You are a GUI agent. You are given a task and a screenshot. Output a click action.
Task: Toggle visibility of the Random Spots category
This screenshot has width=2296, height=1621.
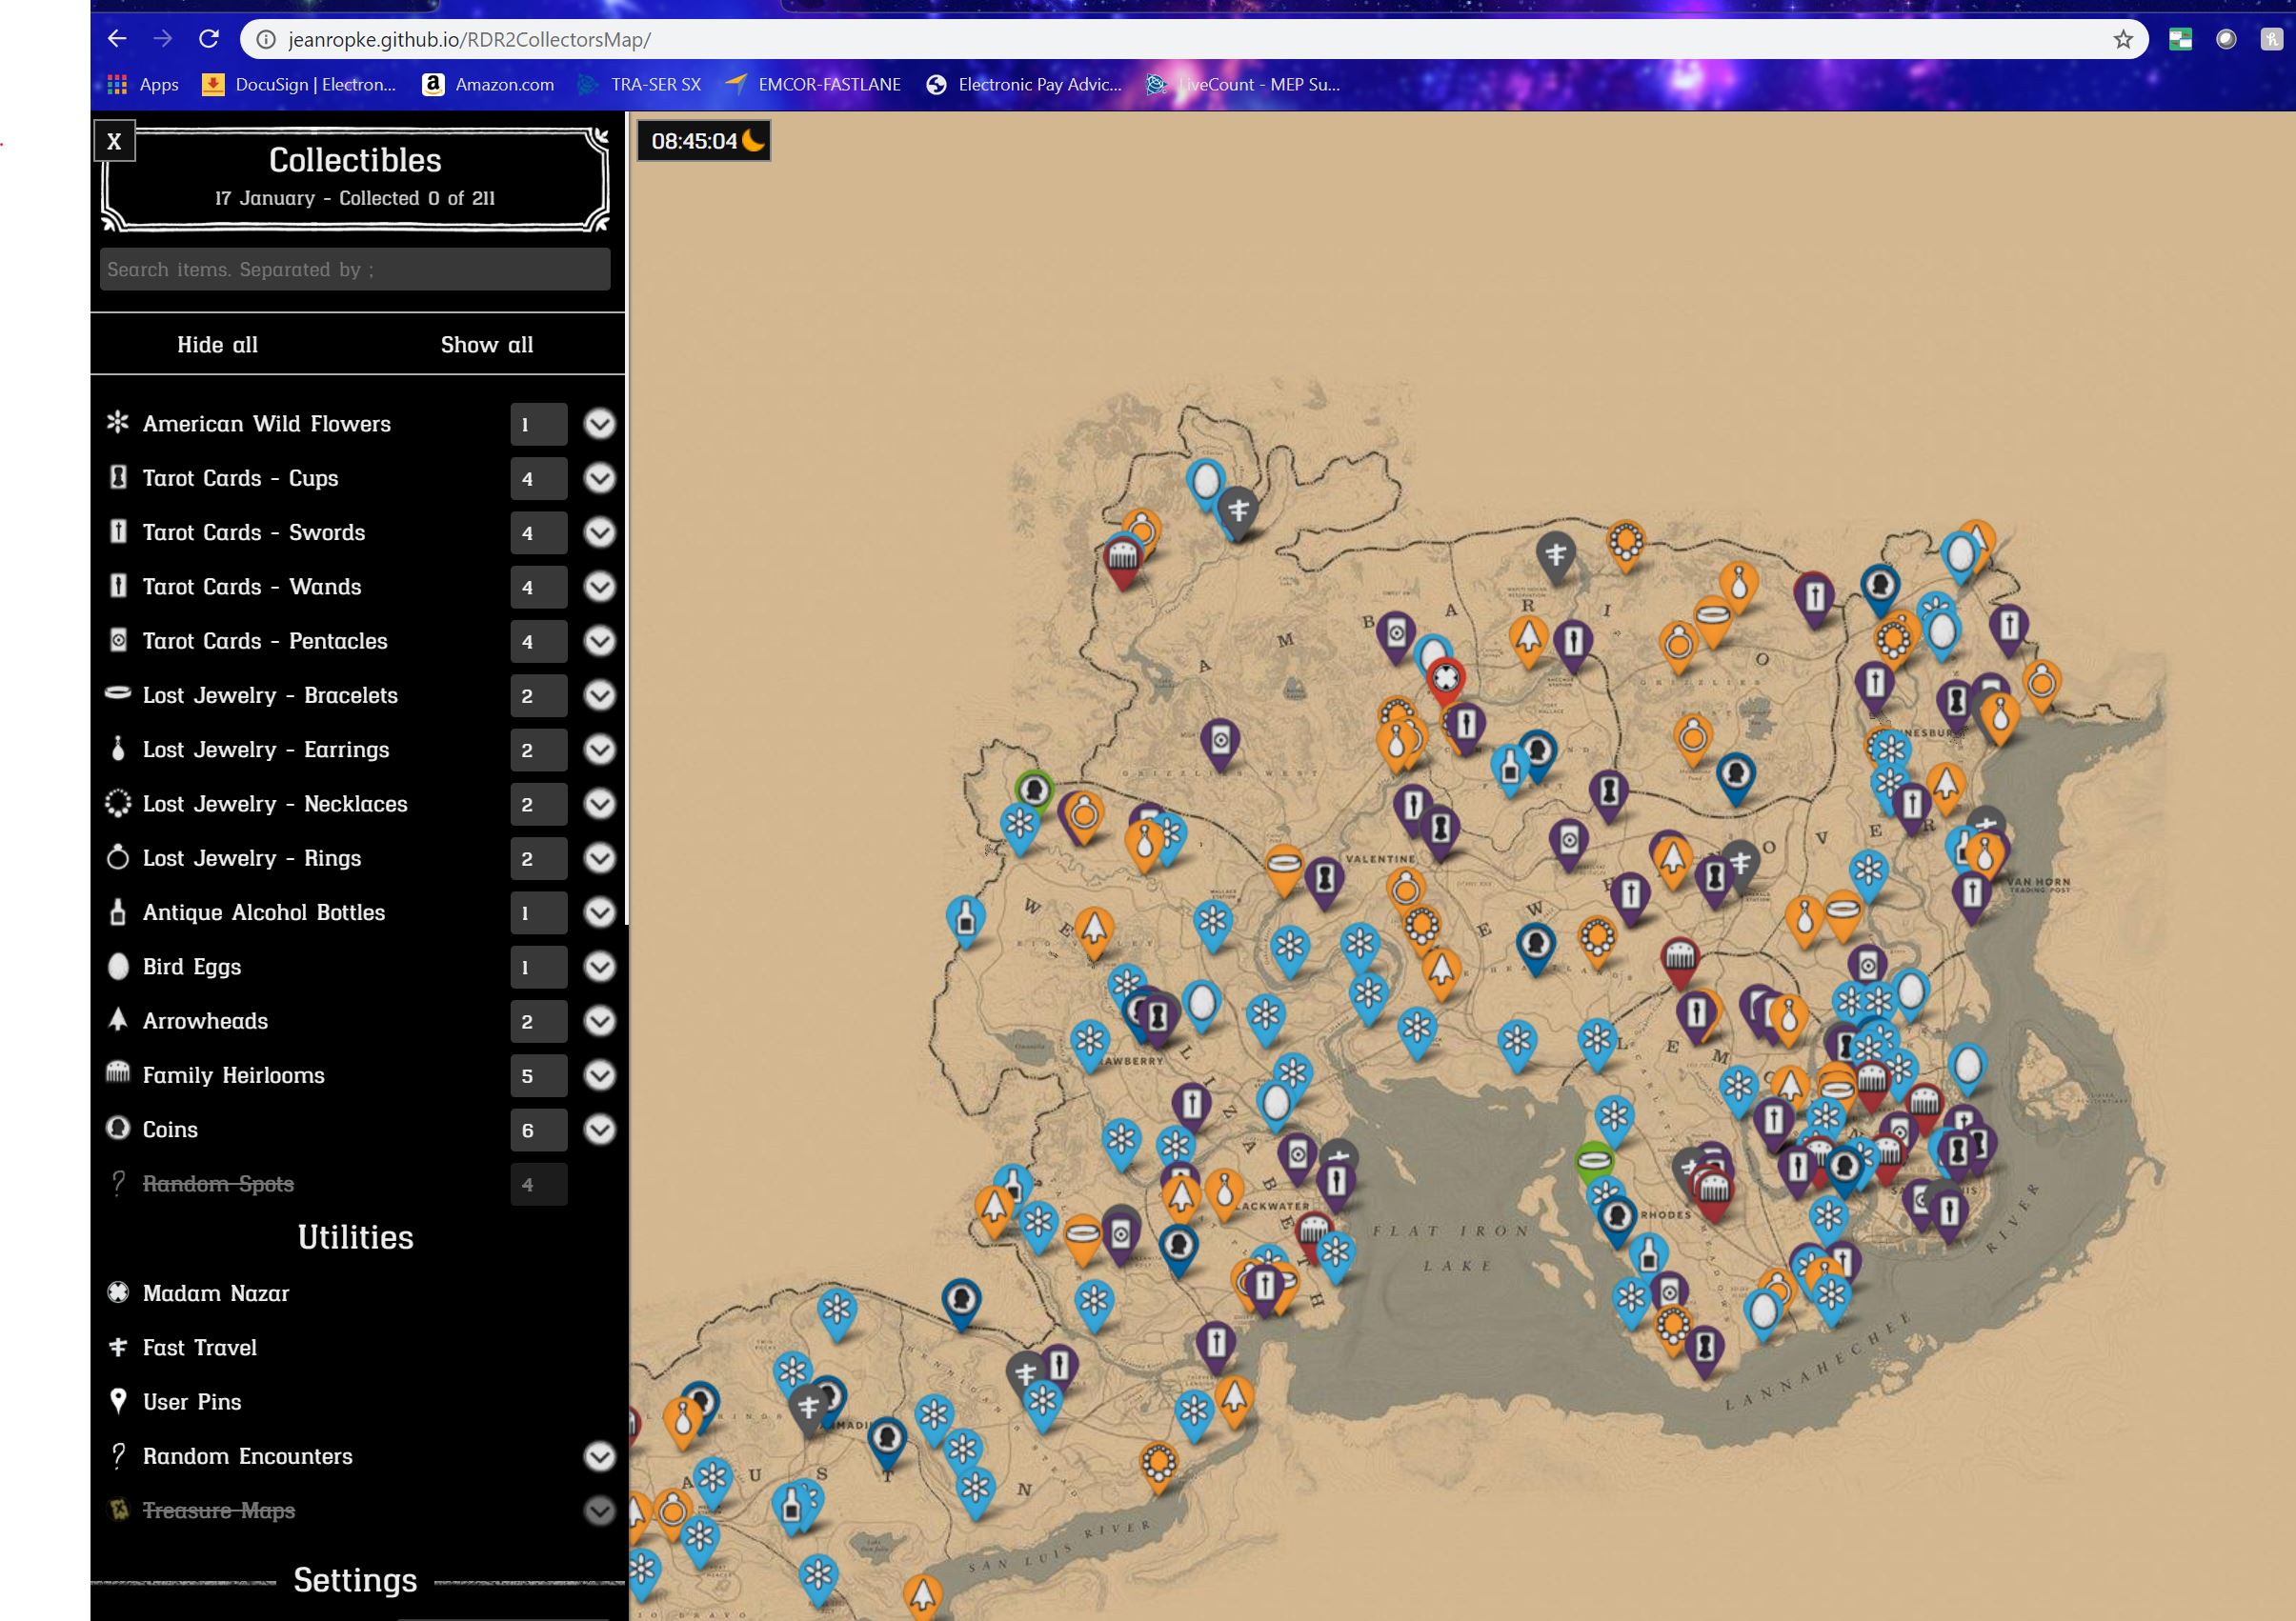218,1184
